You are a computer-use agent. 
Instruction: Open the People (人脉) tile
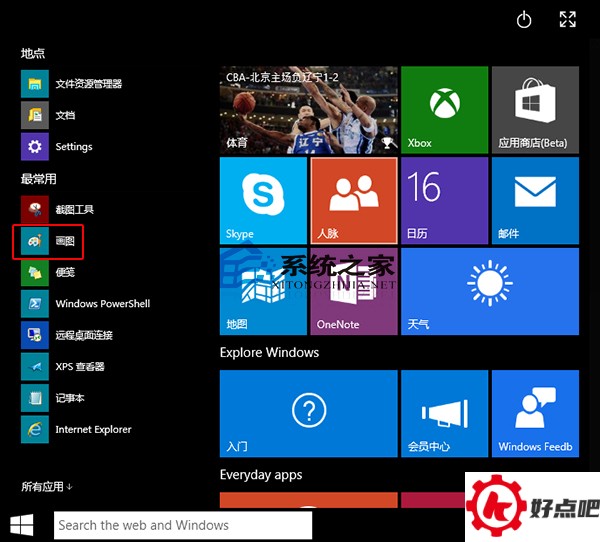[354, 201]
